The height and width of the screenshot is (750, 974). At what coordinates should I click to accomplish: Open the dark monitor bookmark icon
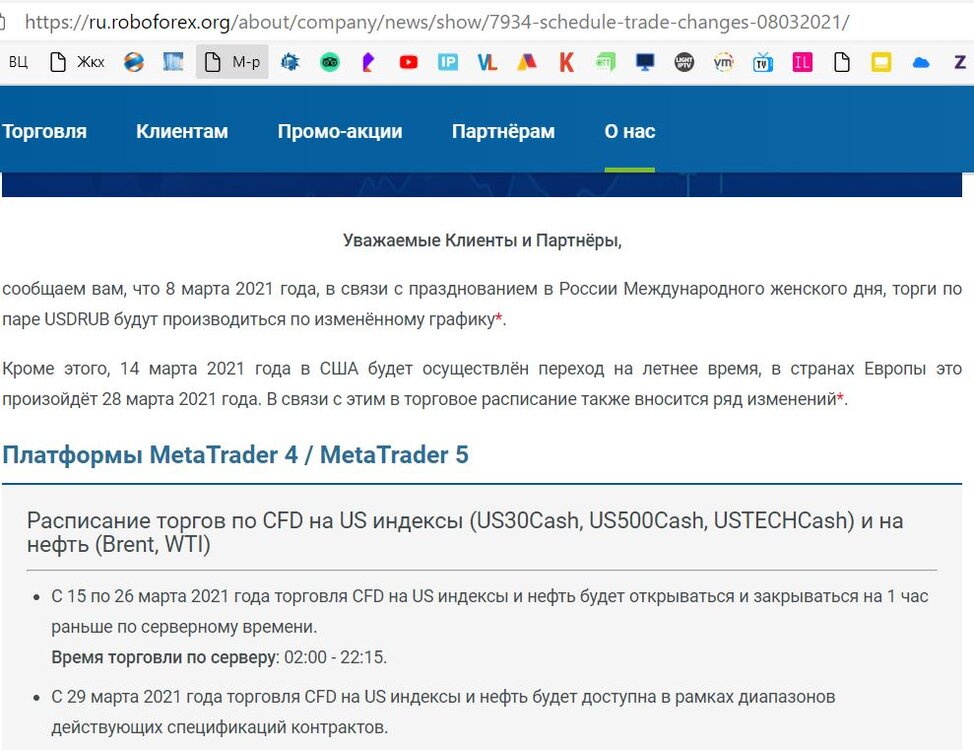pos(645,62)
